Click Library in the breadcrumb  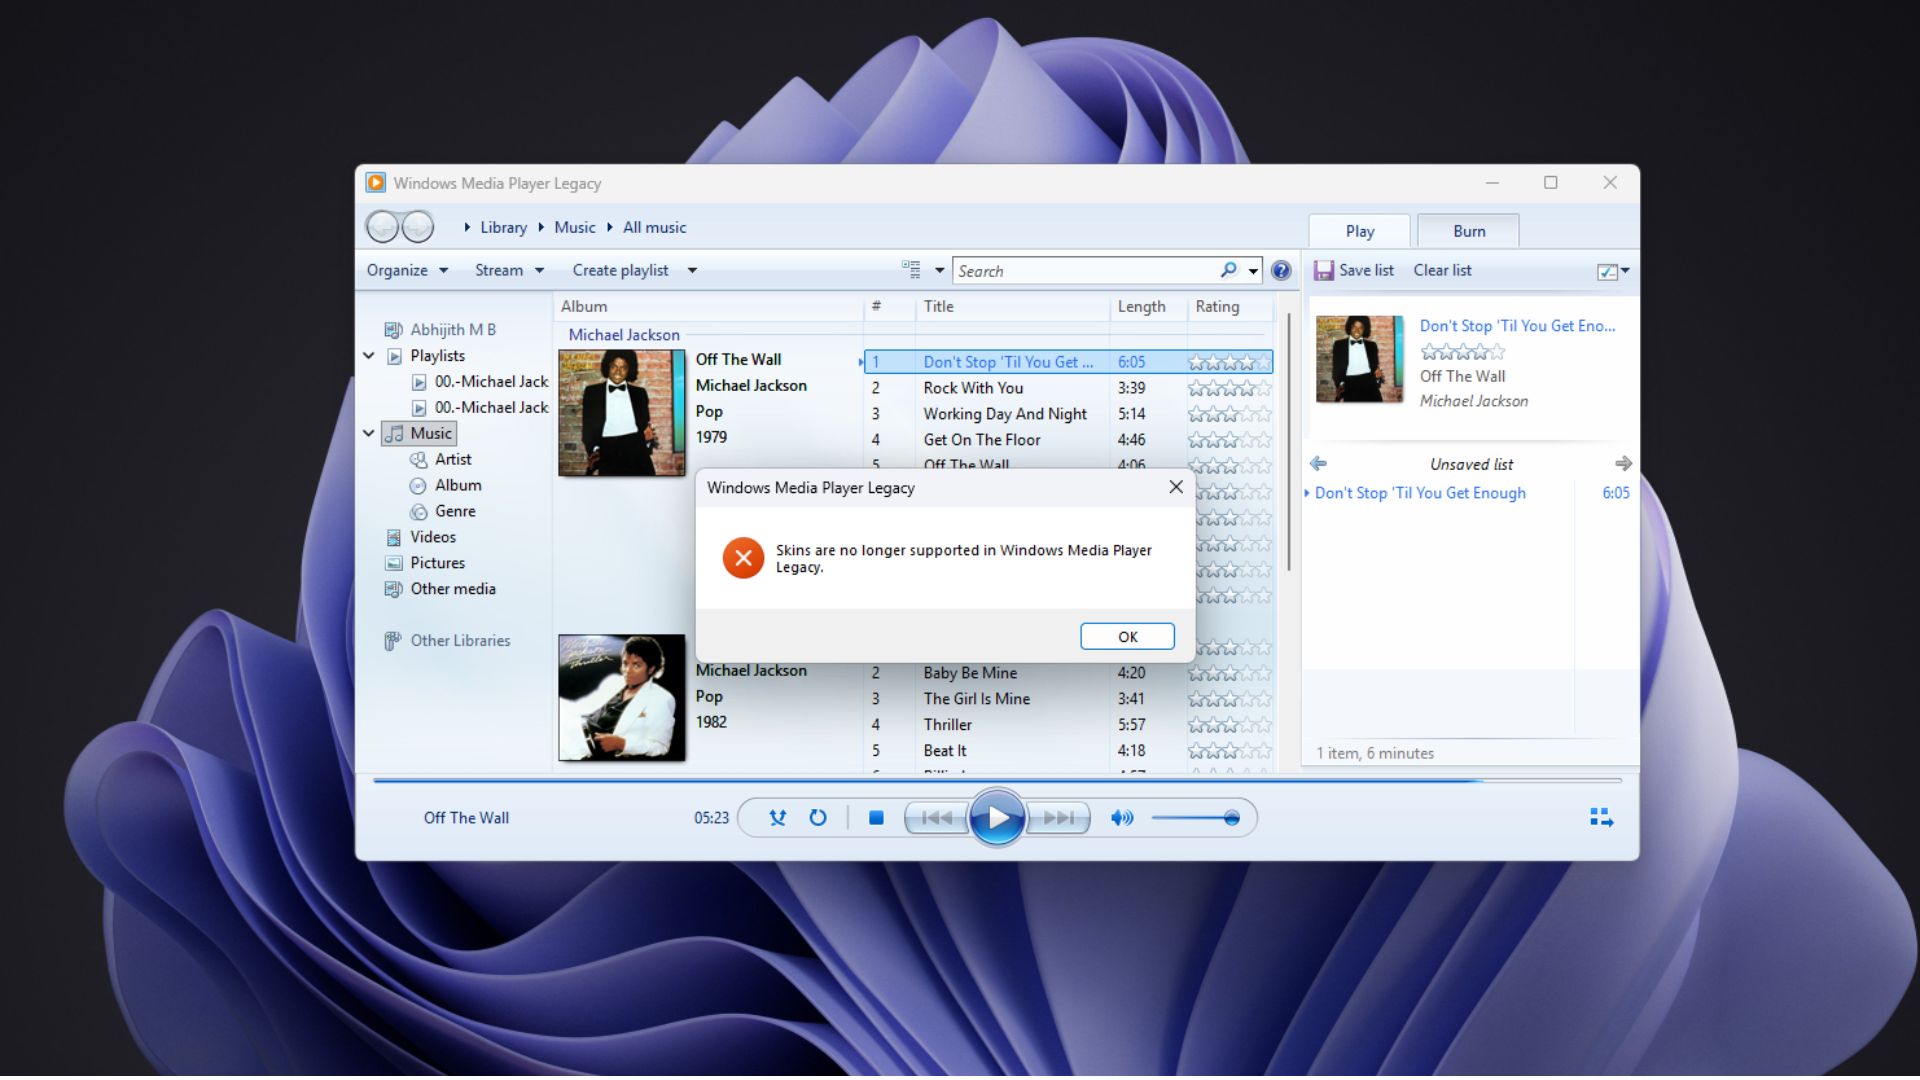point(503,227)
